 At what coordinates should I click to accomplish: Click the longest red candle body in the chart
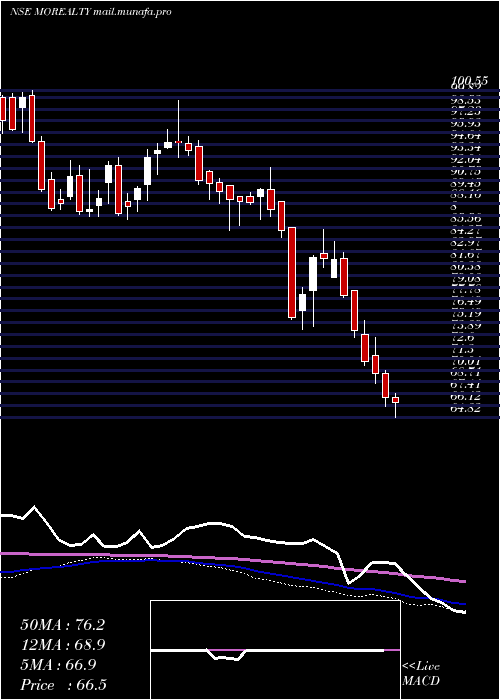292,272
